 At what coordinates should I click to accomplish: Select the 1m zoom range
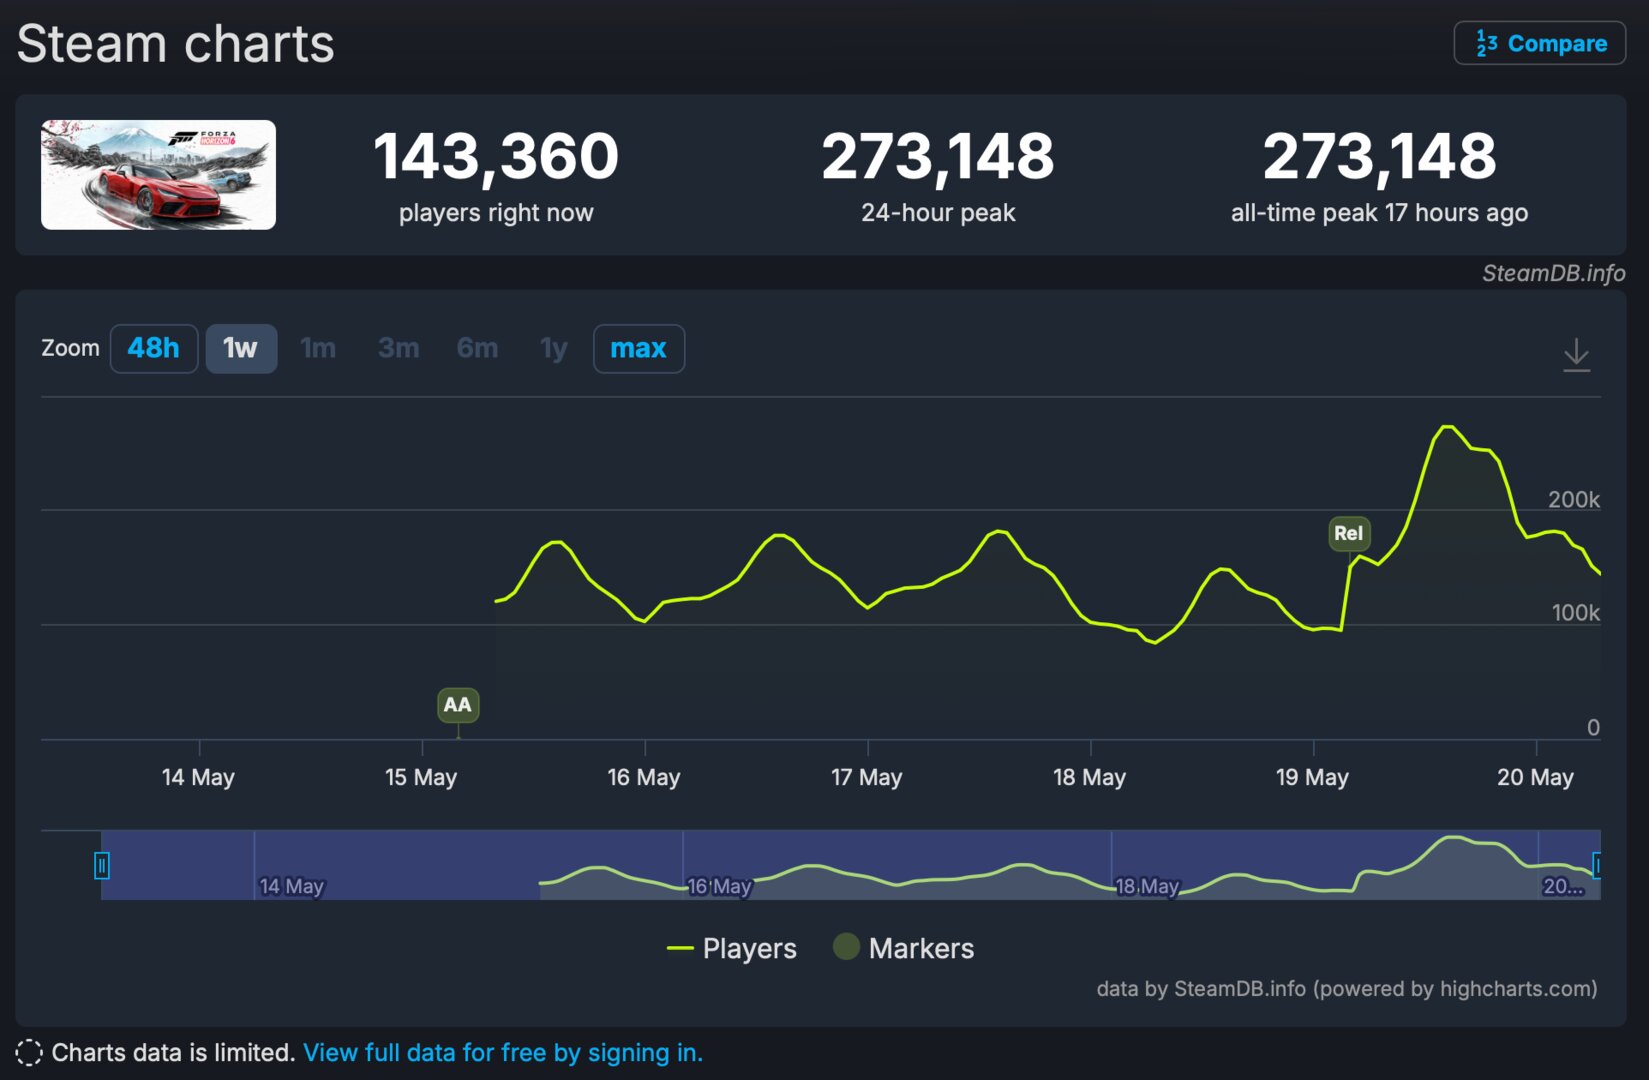pyautogui.click(x=318, y=348)
